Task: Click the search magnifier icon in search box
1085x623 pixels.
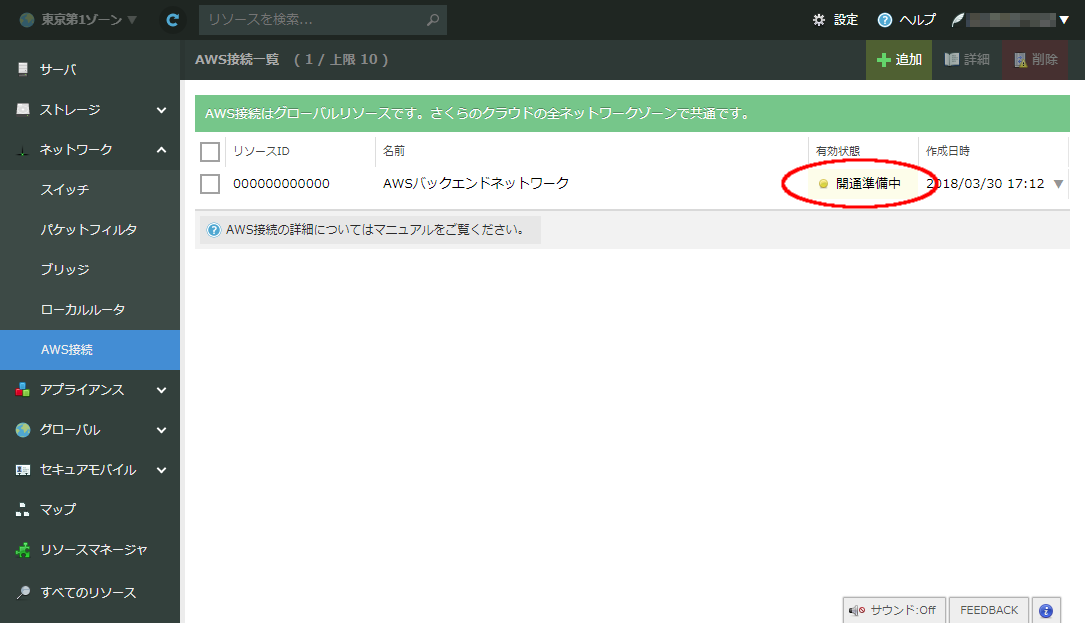Action: tap(432, 20)
